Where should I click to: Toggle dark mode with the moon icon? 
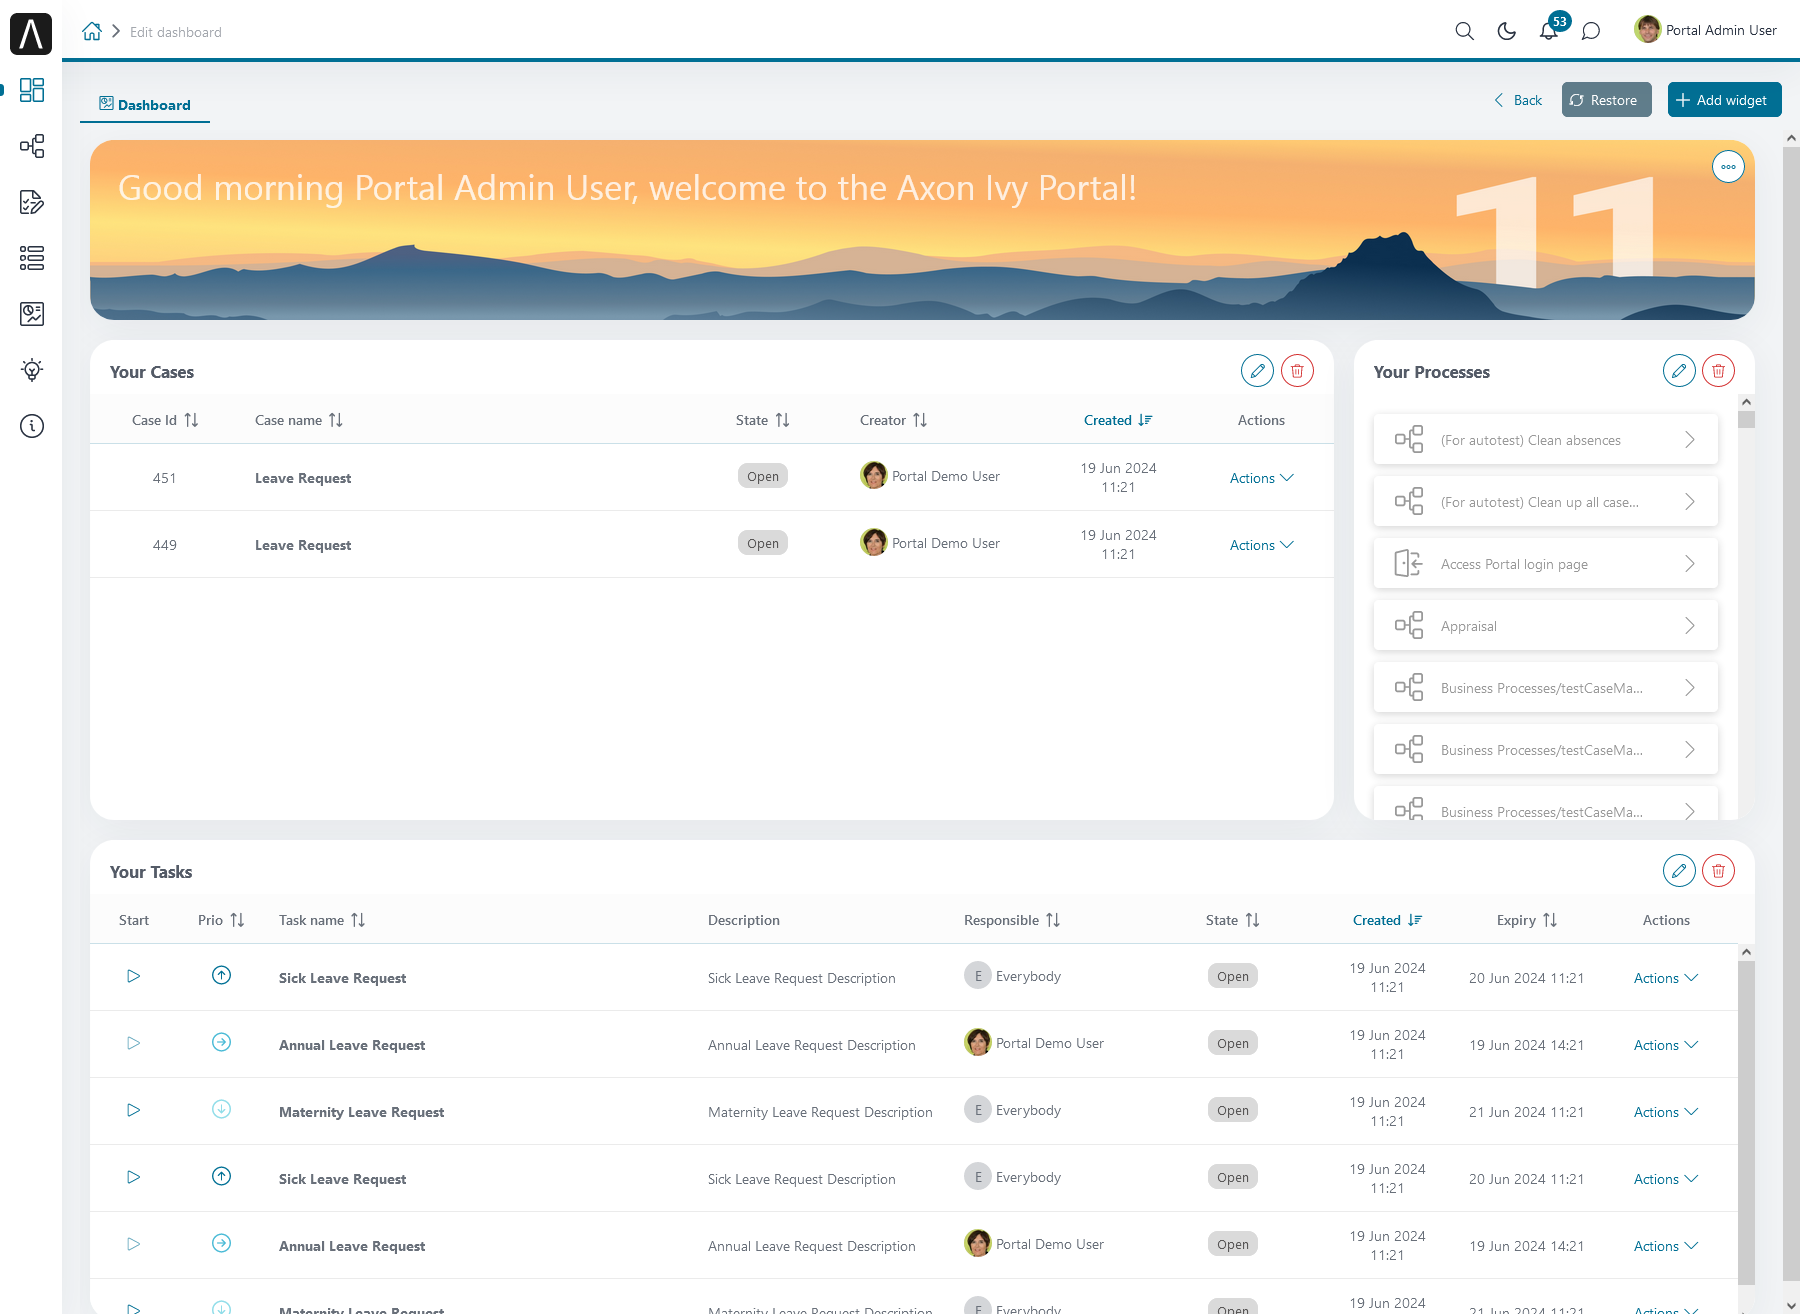click(1506, 31)
